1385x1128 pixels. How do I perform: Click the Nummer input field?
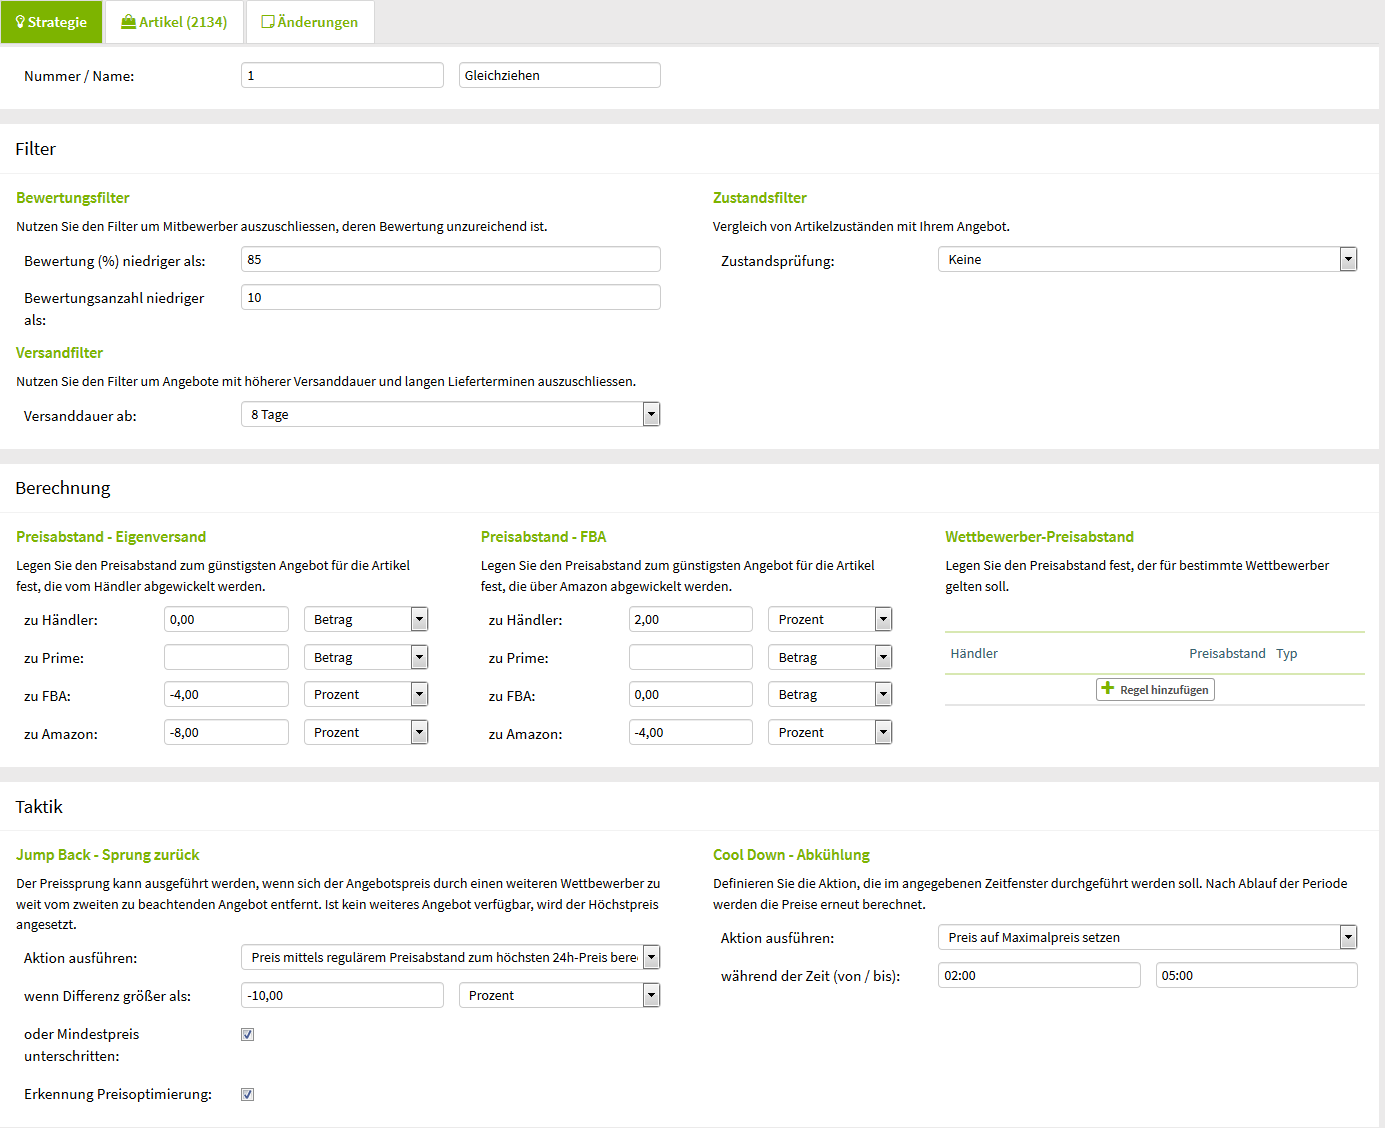pyautogui.click(x=342, y=75)
